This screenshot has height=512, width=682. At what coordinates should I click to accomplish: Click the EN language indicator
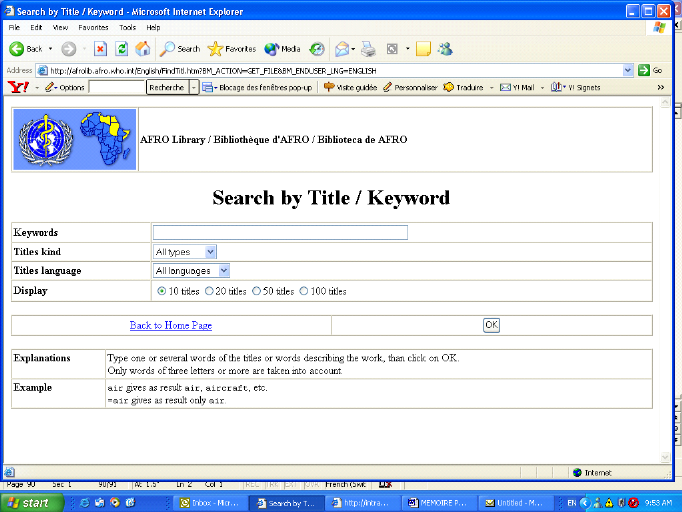point(572,503)
